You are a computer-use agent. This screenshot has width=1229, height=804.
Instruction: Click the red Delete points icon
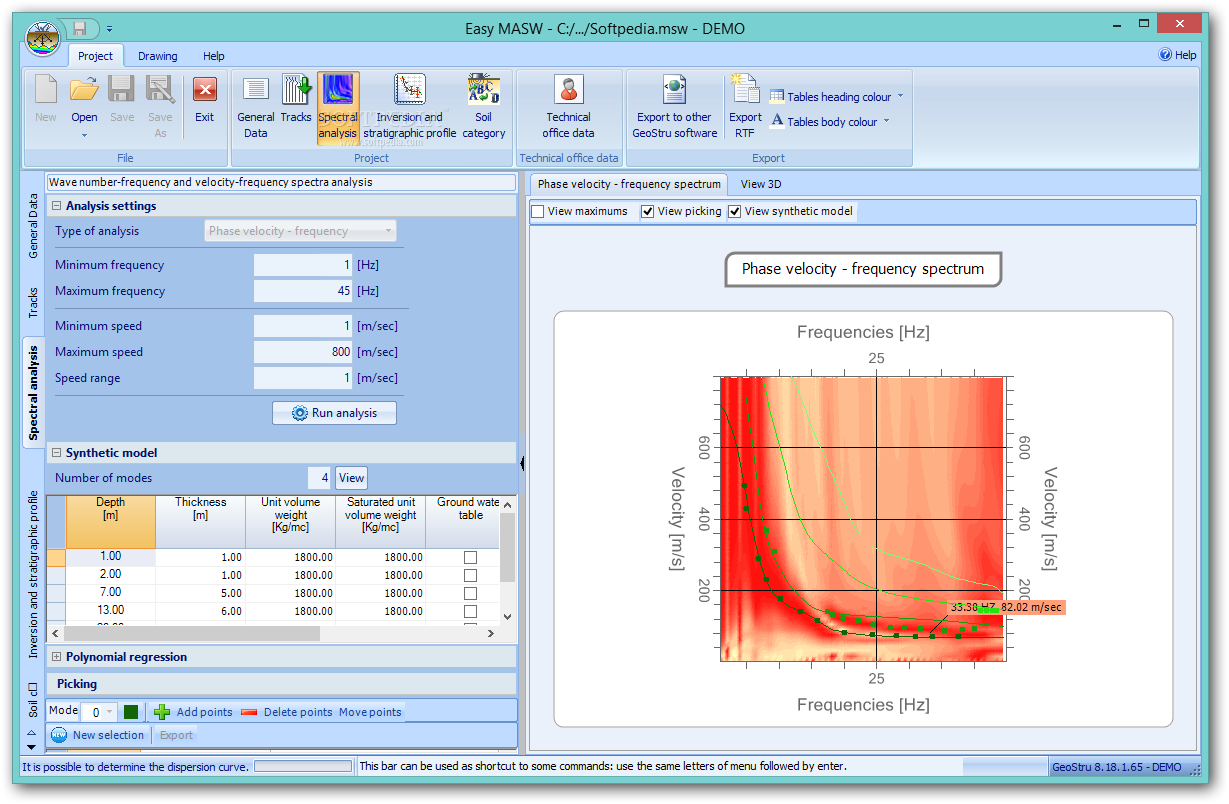click(x=249, y=712)
